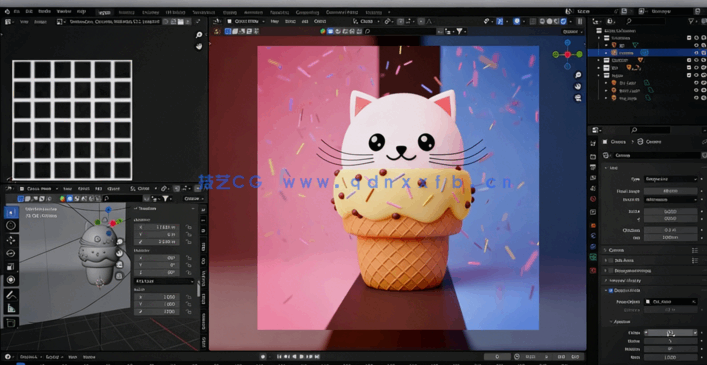The height and width of the screenshot is (365, 707).
Task: Select the highlighted first workspace tab
Action: pos(105,12)
